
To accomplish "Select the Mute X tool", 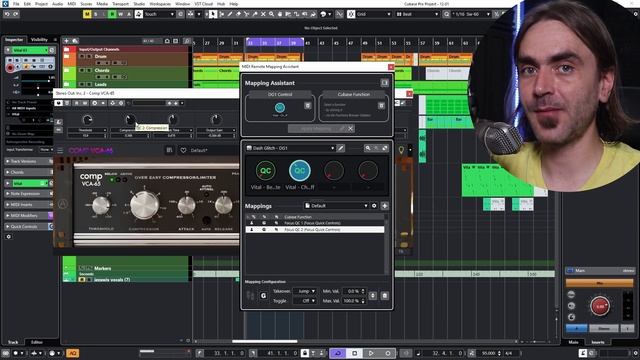I will [263, 14].
